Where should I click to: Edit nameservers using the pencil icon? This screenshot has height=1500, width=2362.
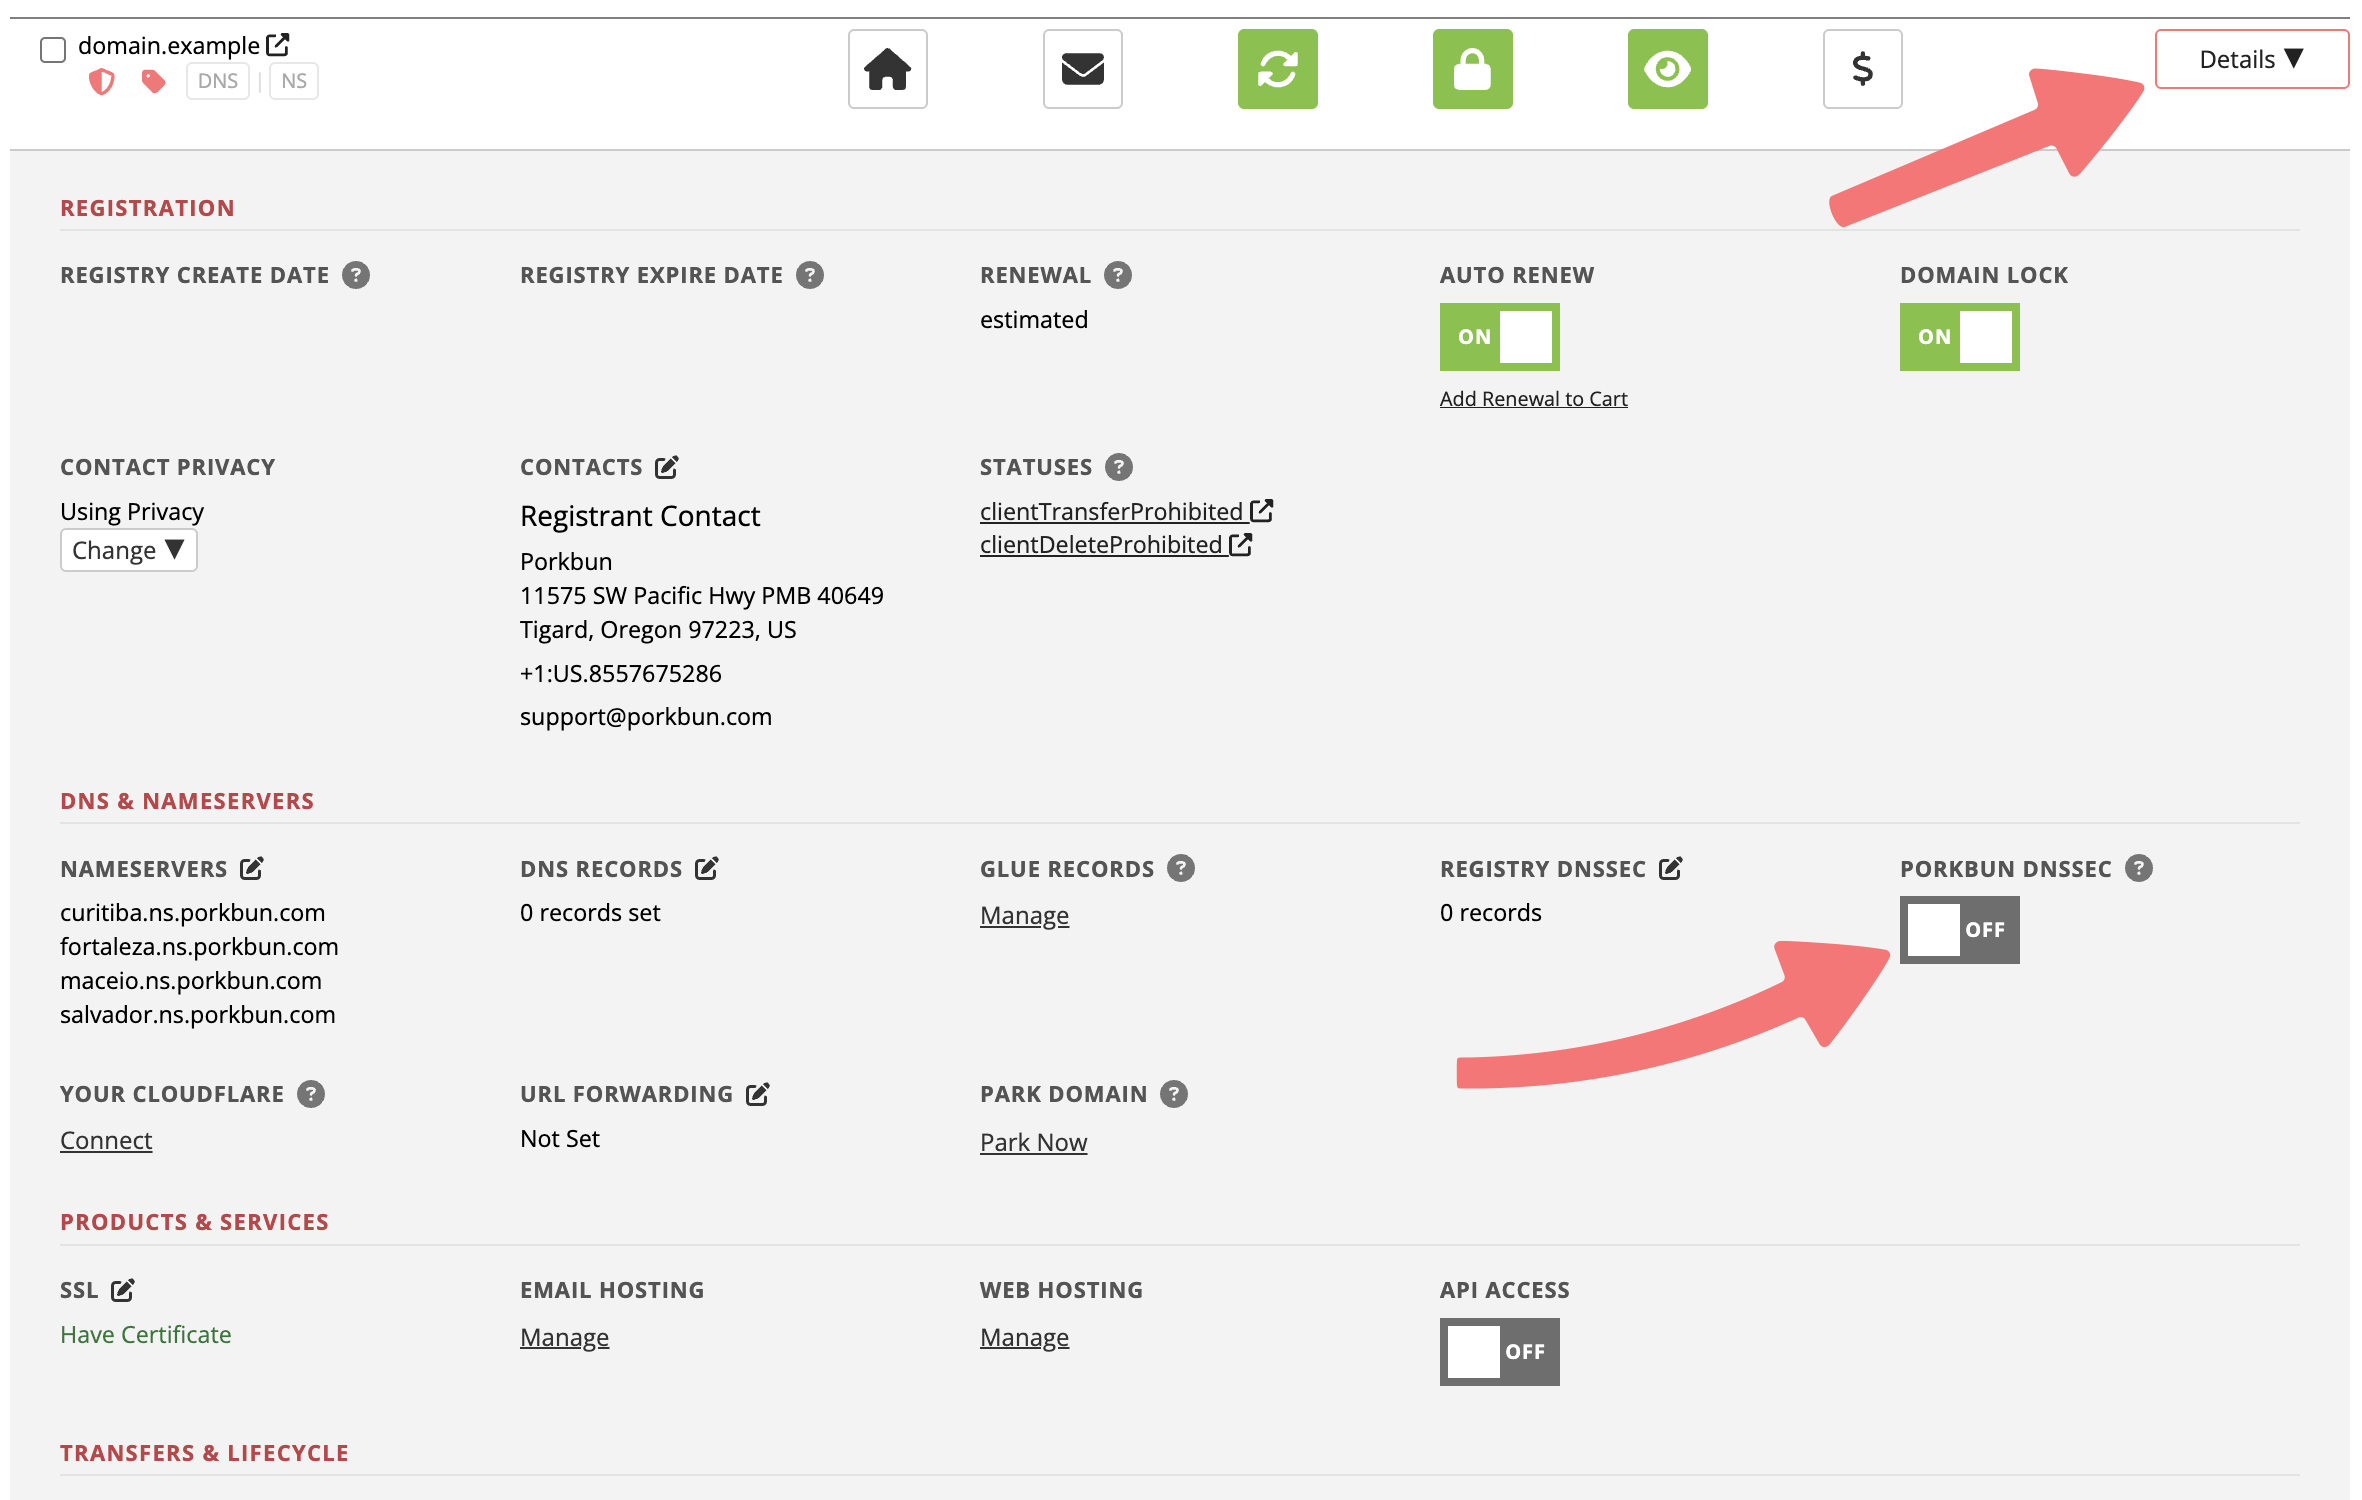click(252, 868)
